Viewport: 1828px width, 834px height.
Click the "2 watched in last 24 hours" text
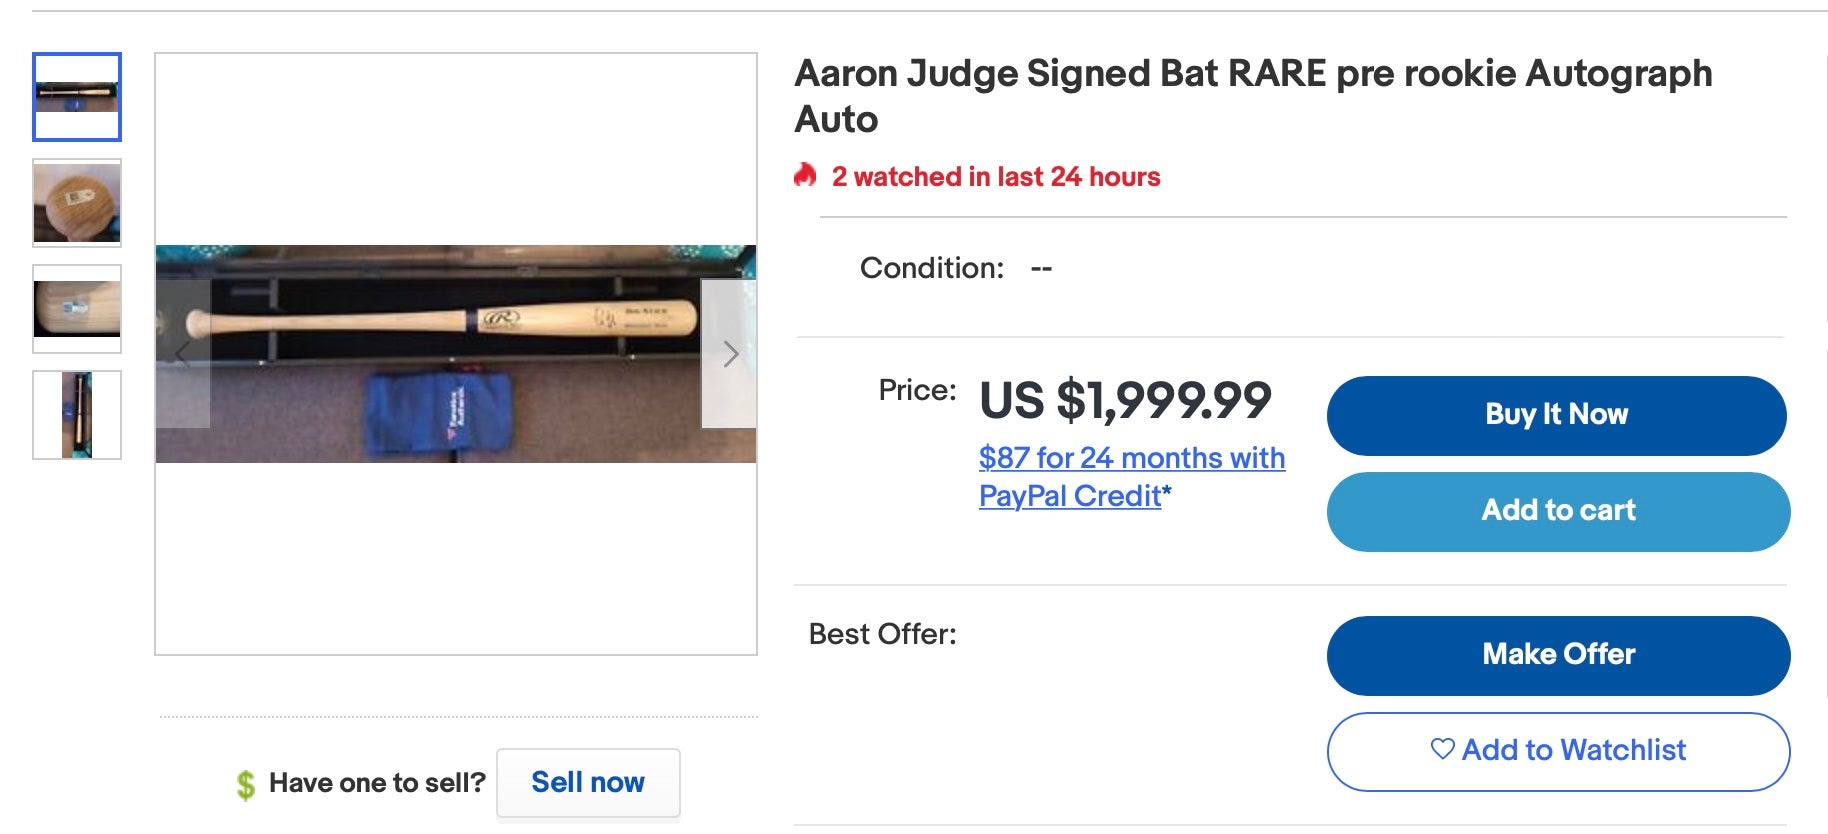tap(996, 177)
